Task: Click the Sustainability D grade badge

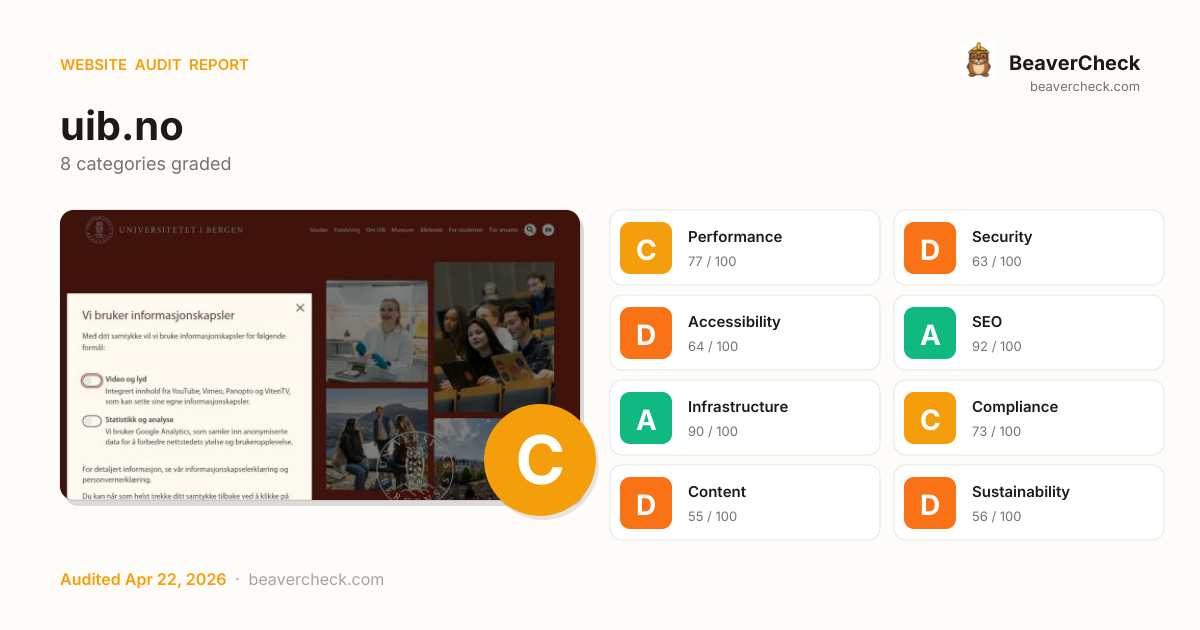Action: (x=930, y=503)
